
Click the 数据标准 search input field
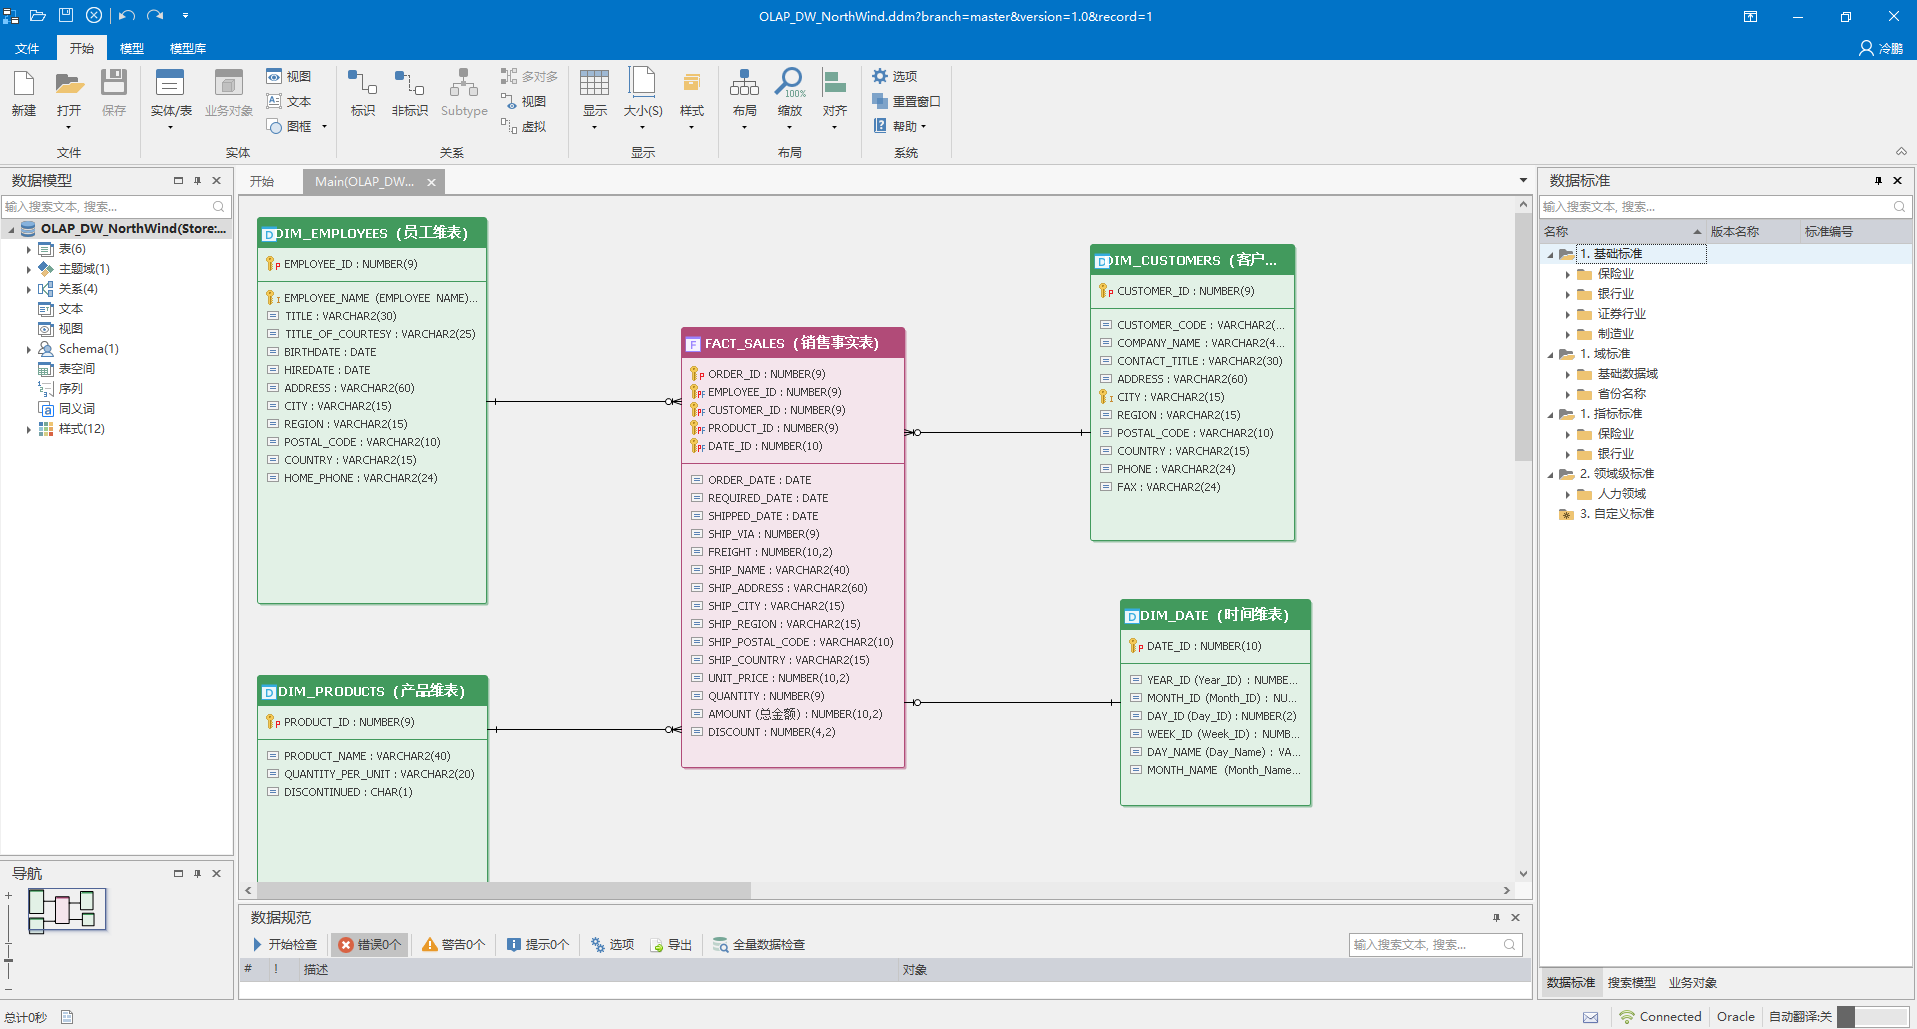tap(1725, 207)
